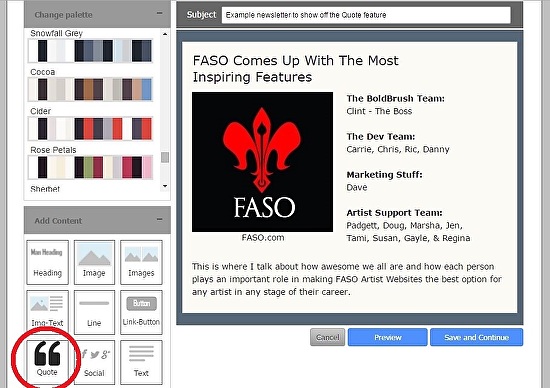The image size is (550, 388).
Task: Click the FASO.com caption
Action: (x=263, y=238)
